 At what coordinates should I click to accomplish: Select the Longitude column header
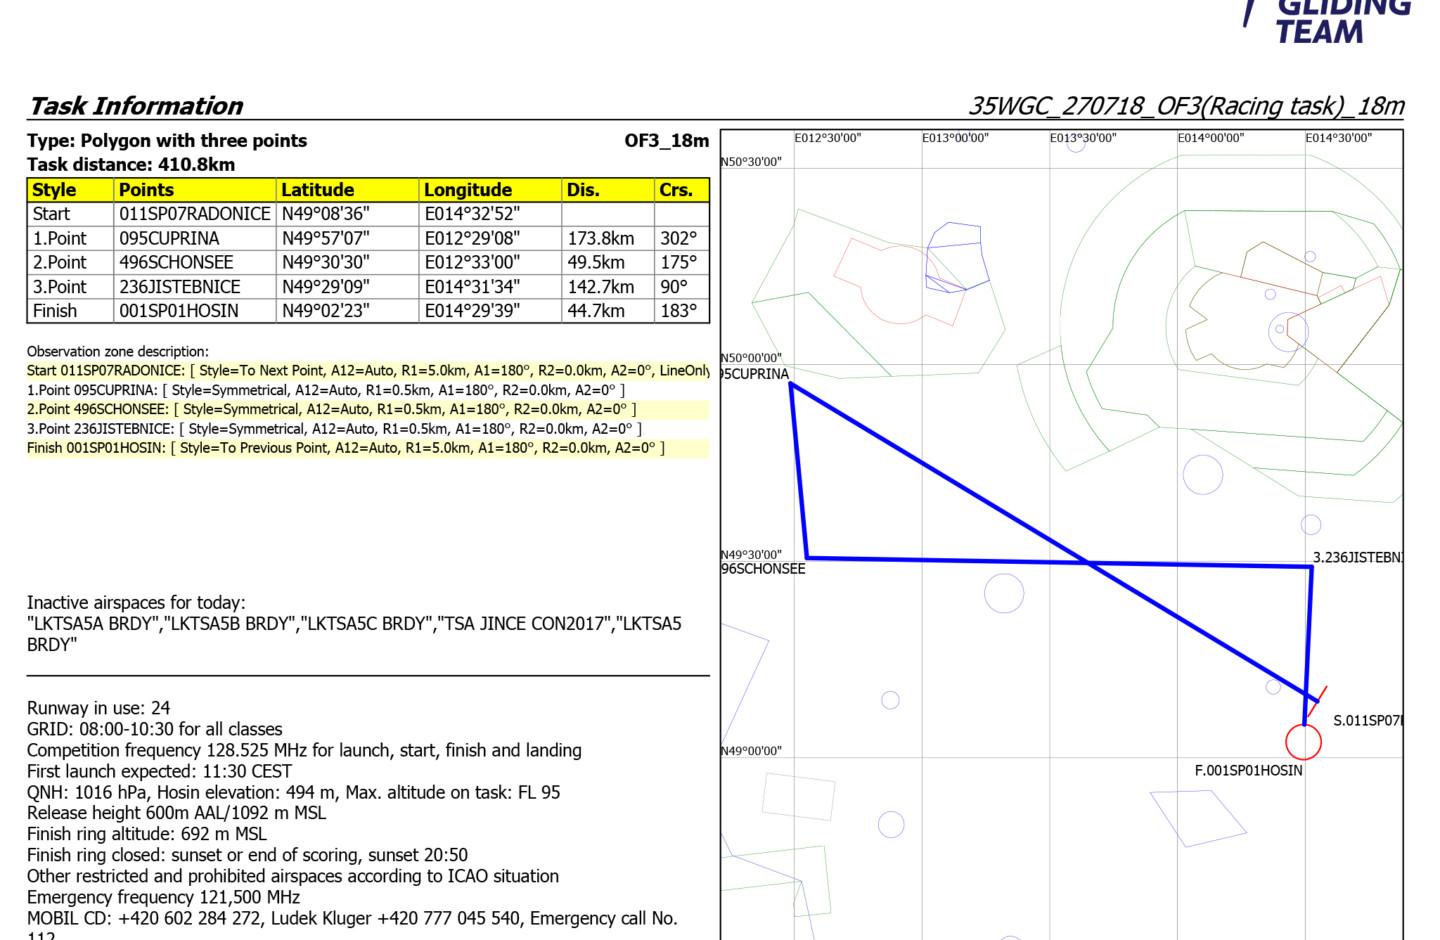[x=467, y=190]
